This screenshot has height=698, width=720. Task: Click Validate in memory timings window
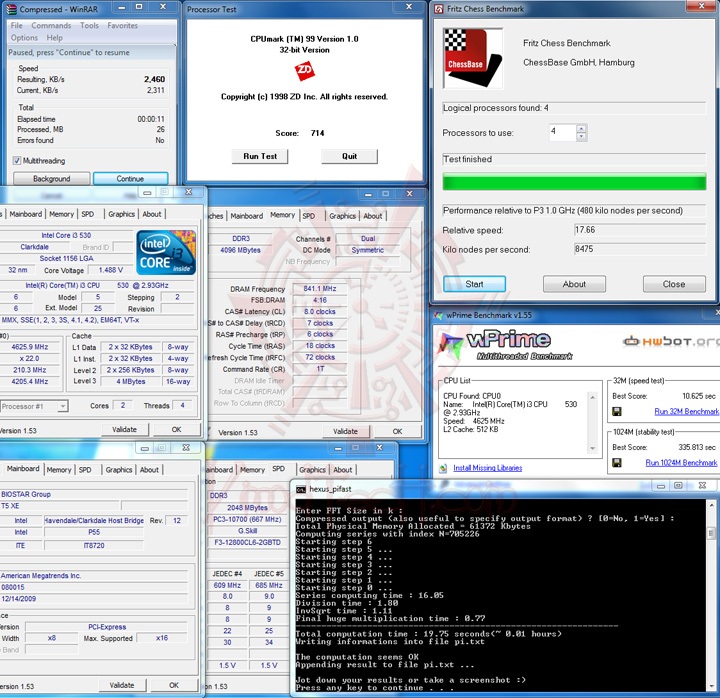tap(345, 431)
